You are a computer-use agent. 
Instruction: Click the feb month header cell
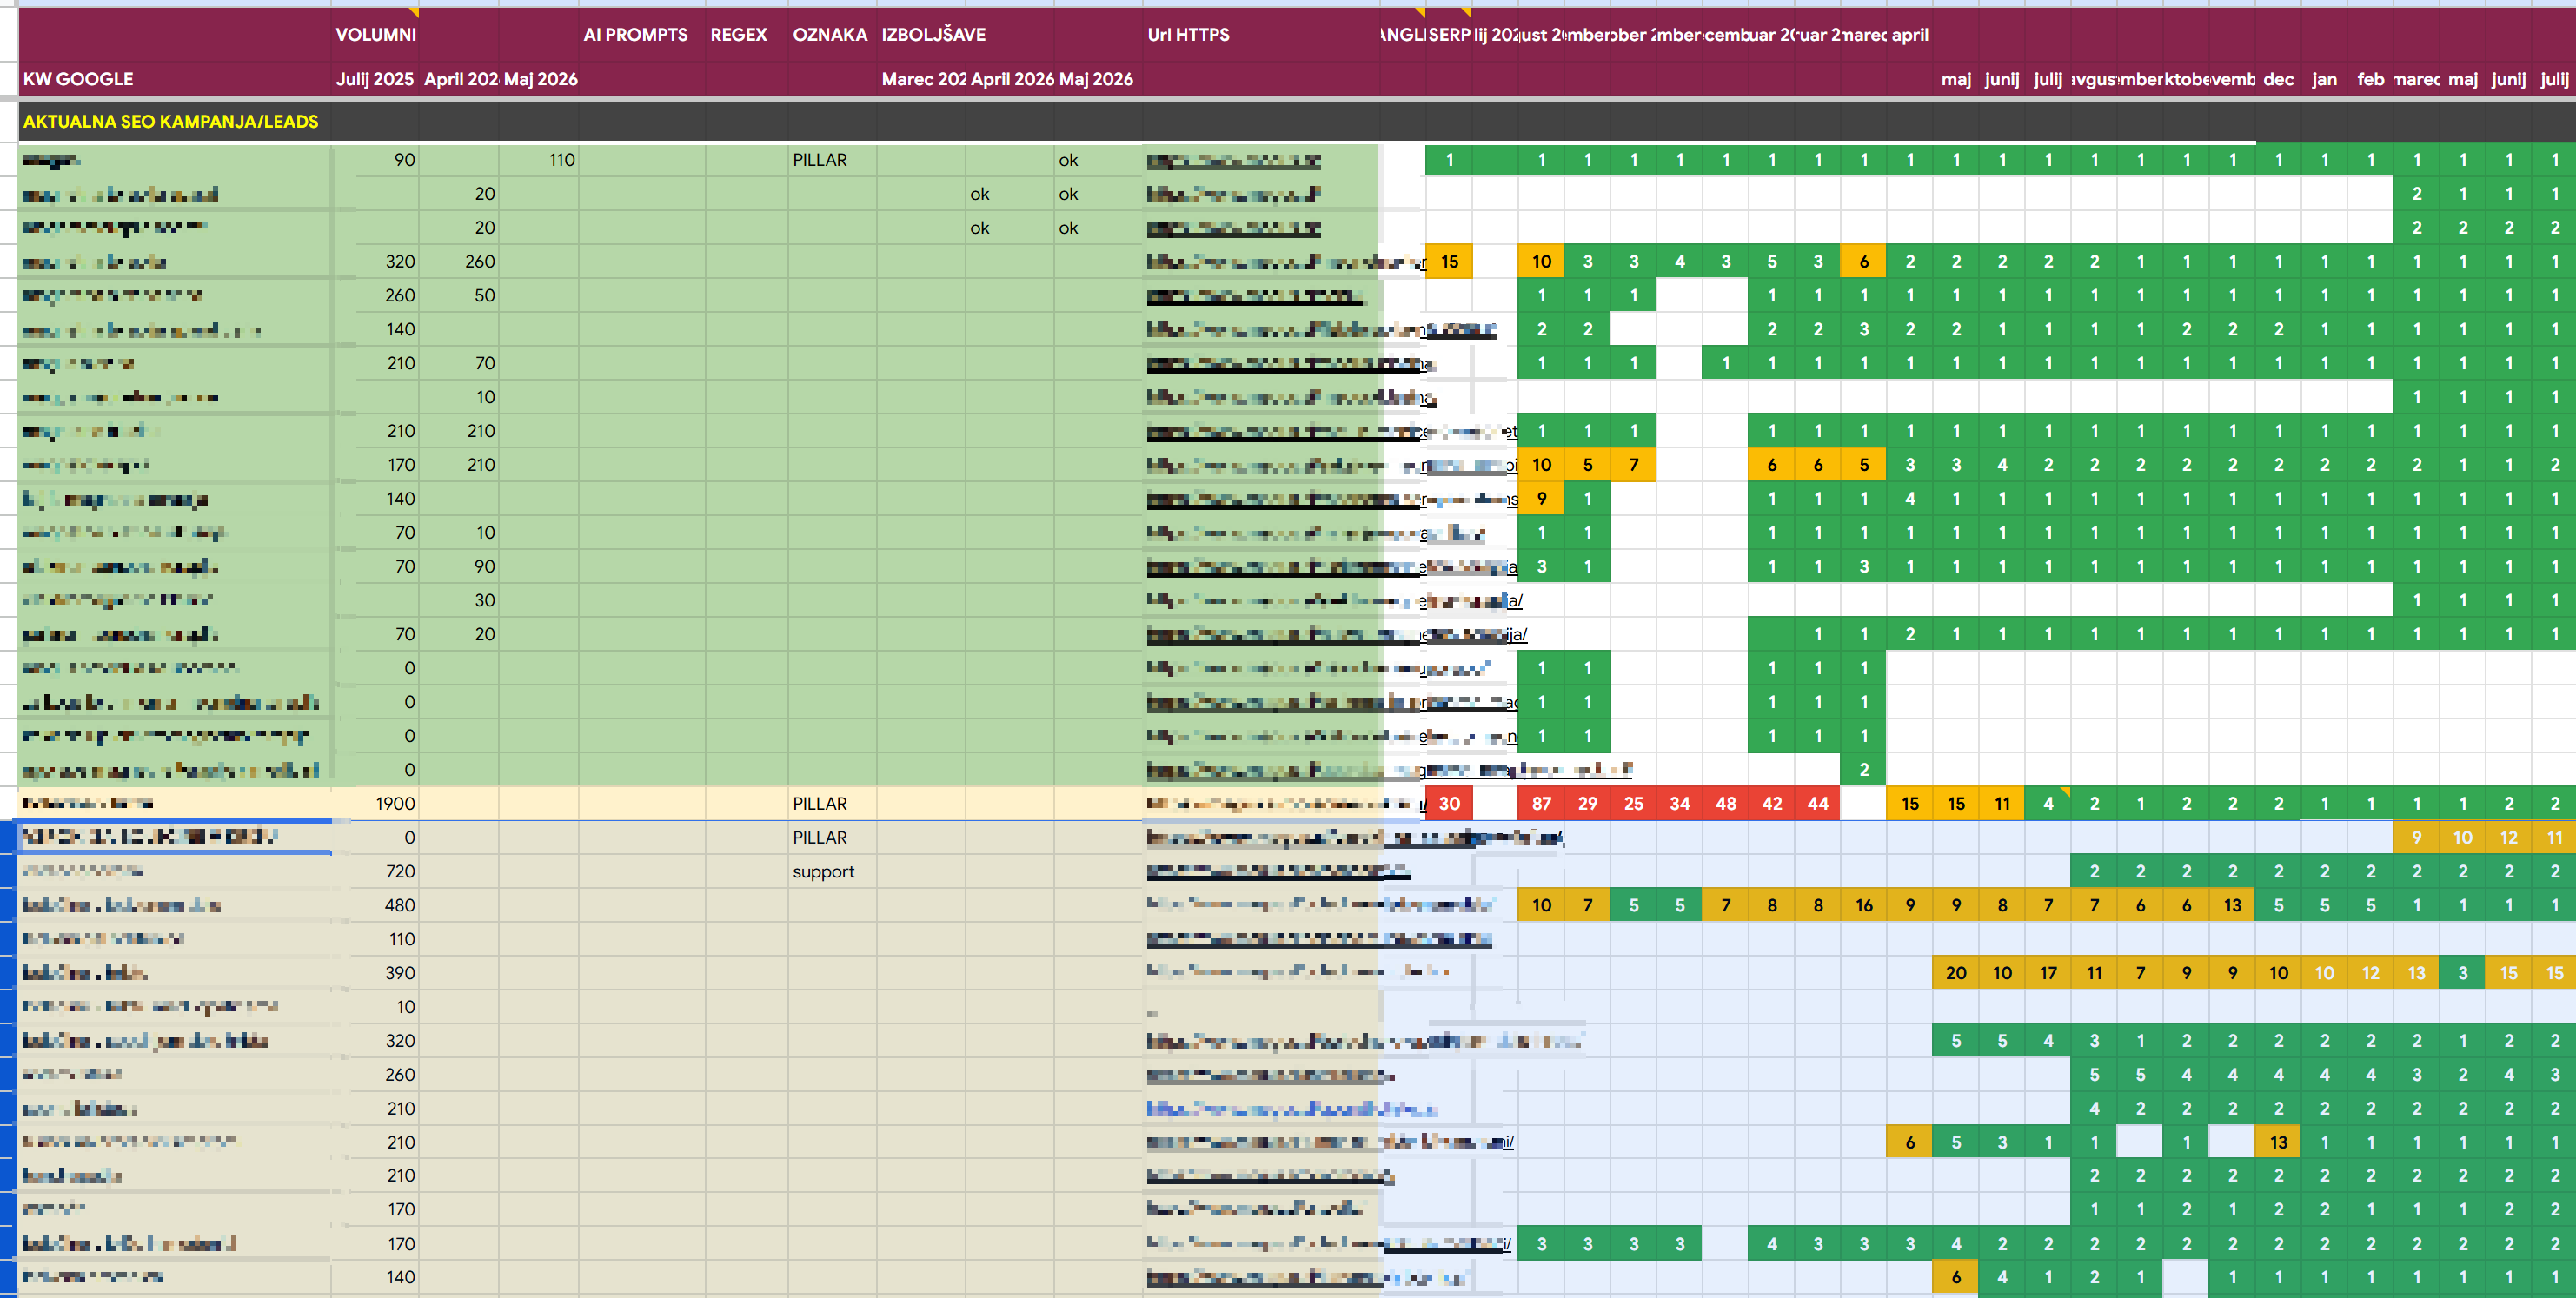tap(2370, 78)
